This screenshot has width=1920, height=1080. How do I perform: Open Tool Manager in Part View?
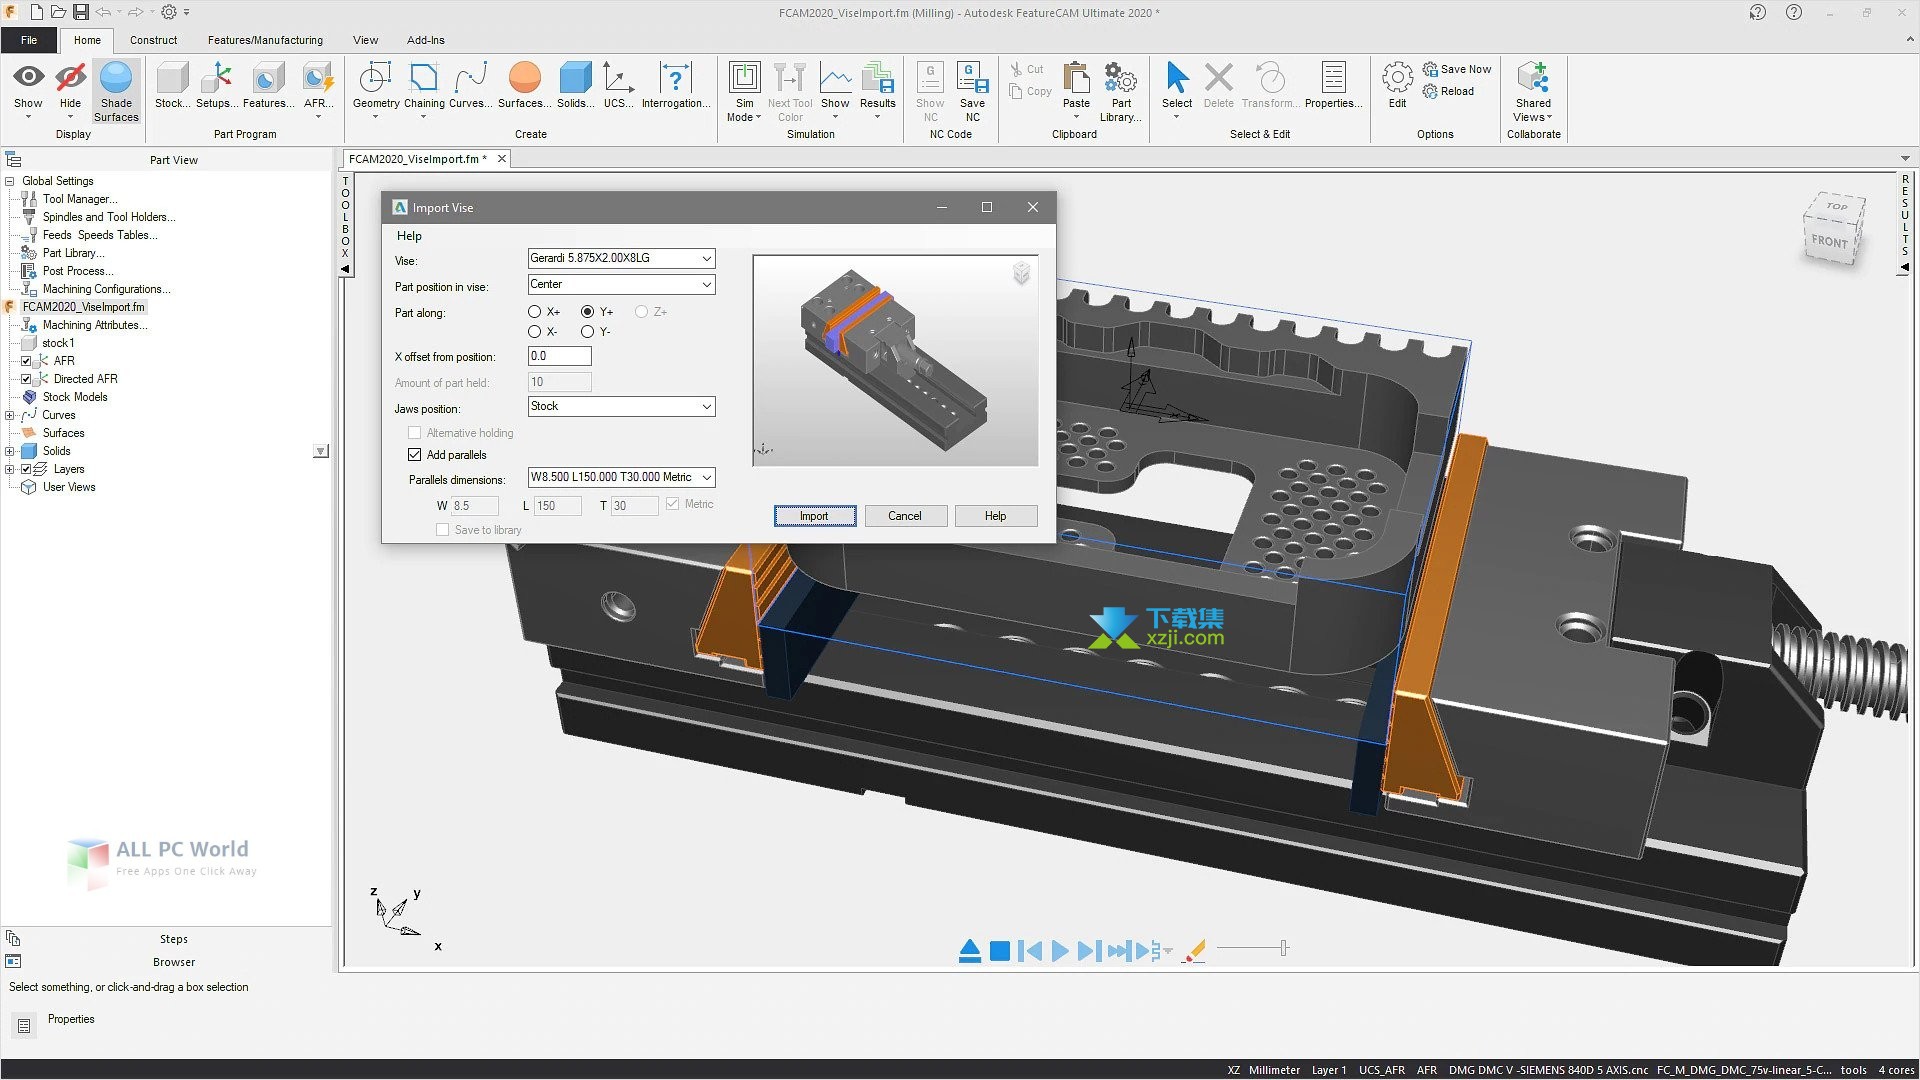coord(79,199)
